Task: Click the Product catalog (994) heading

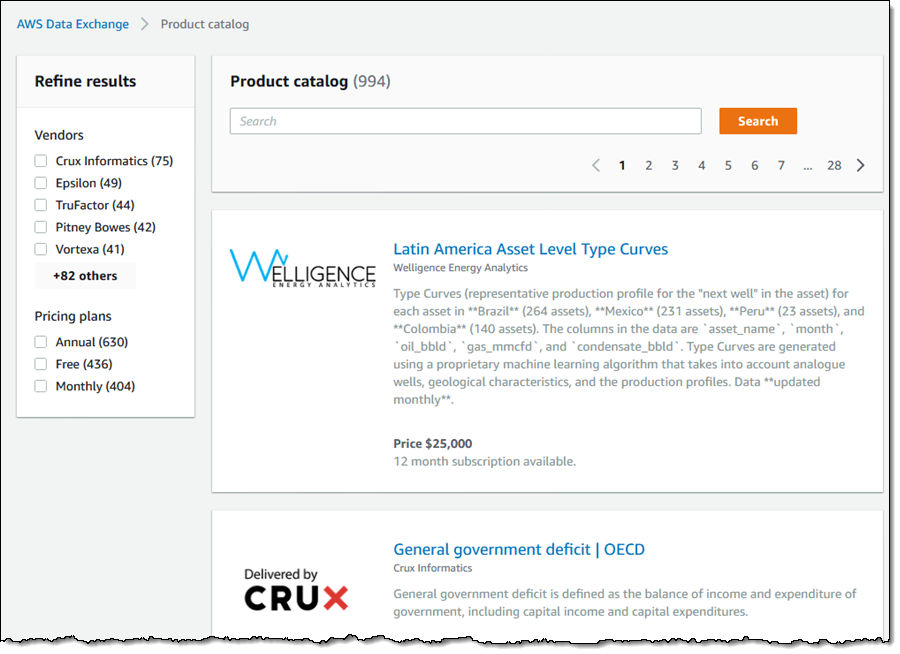Action: click(x=311, y=82)
